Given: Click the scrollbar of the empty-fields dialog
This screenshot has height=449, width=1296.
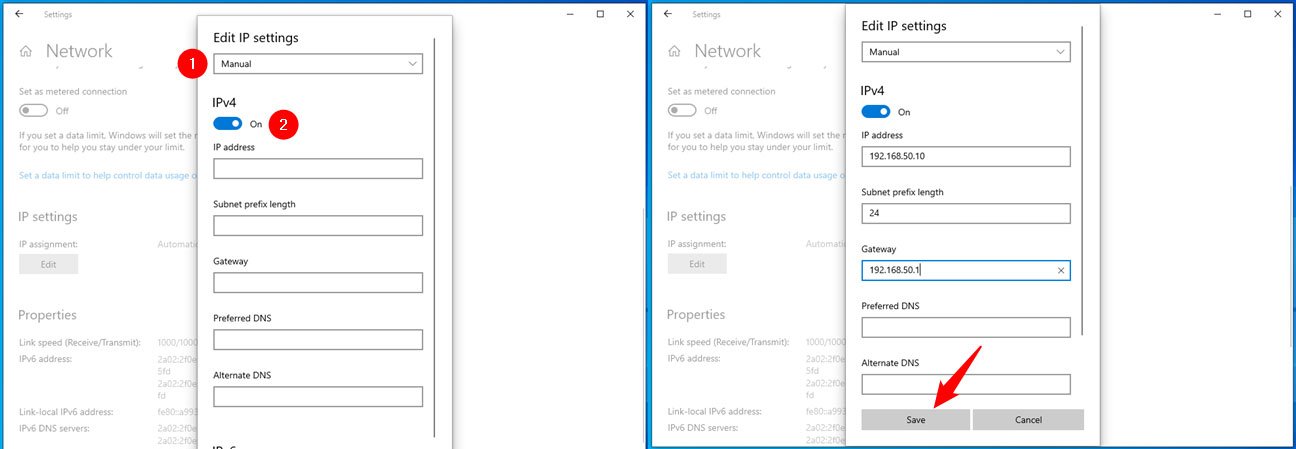Looking at the screenshot, I should 435,237.
